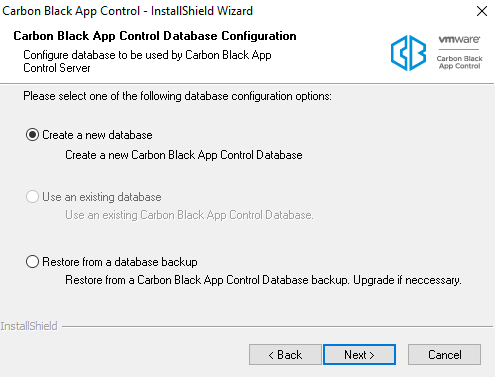The width and height of the screenshot is (495, 377).
Task: Click the blue Carbon Black hexagon logo
Action: click(x=408, y=53)
